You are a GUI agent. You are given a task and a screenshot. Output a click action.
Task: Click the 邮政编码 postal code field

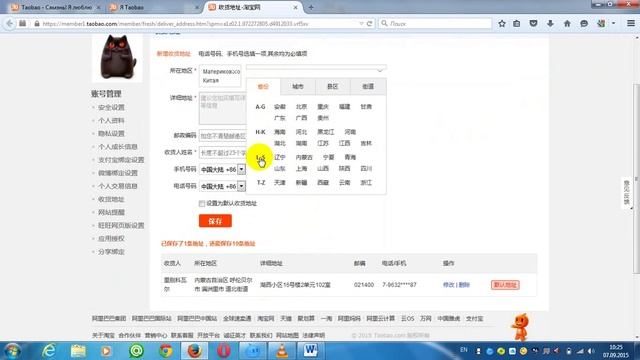click(223, 136)
